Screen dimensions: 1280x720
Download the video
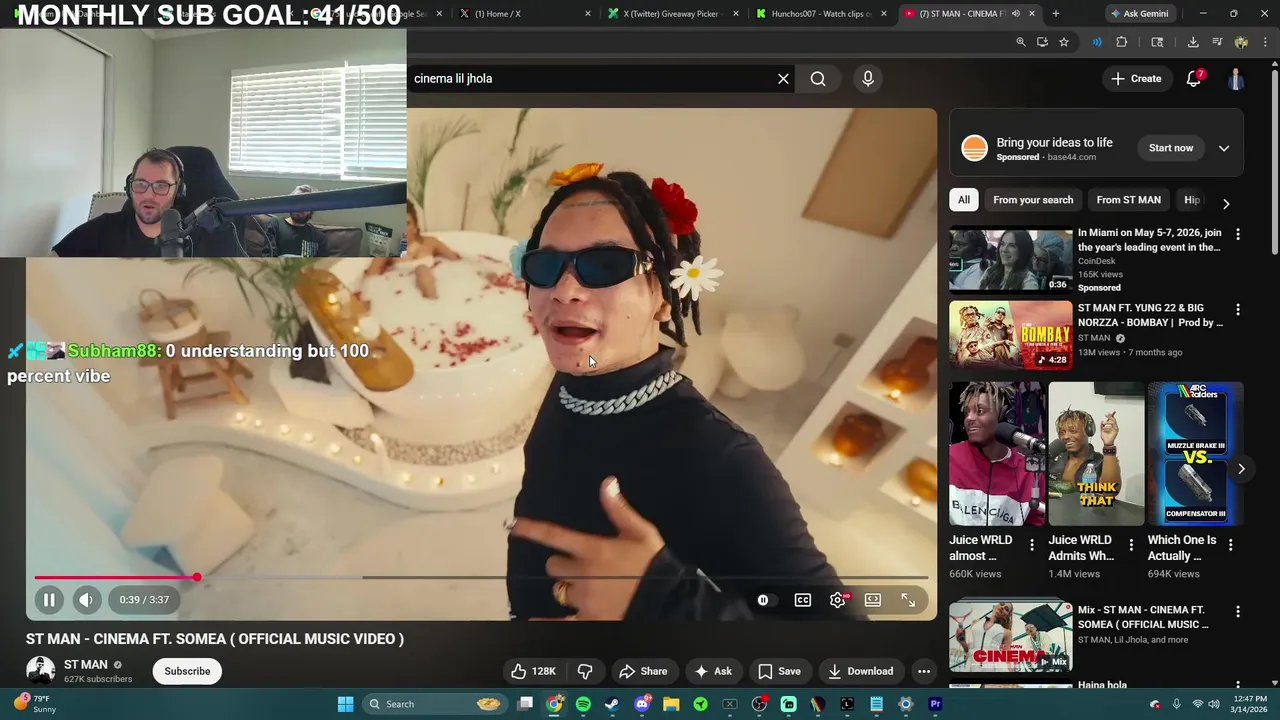point(860,671)
